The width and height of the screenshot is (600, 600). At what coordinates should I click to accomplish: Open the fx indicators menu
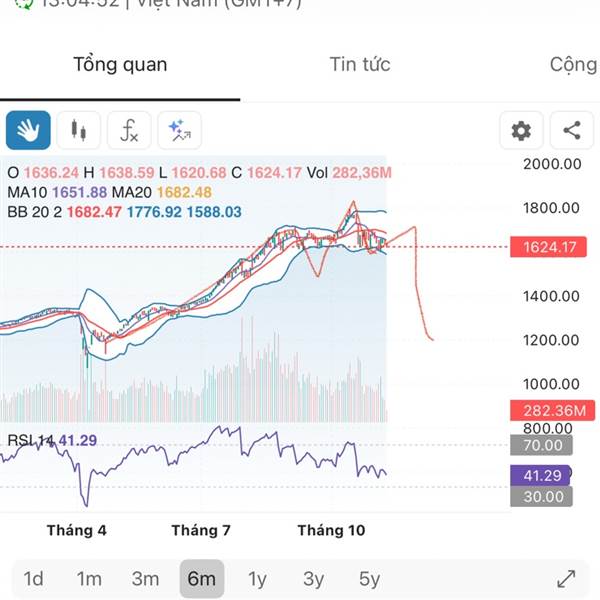pyautogui.click(x=129, y=130)
